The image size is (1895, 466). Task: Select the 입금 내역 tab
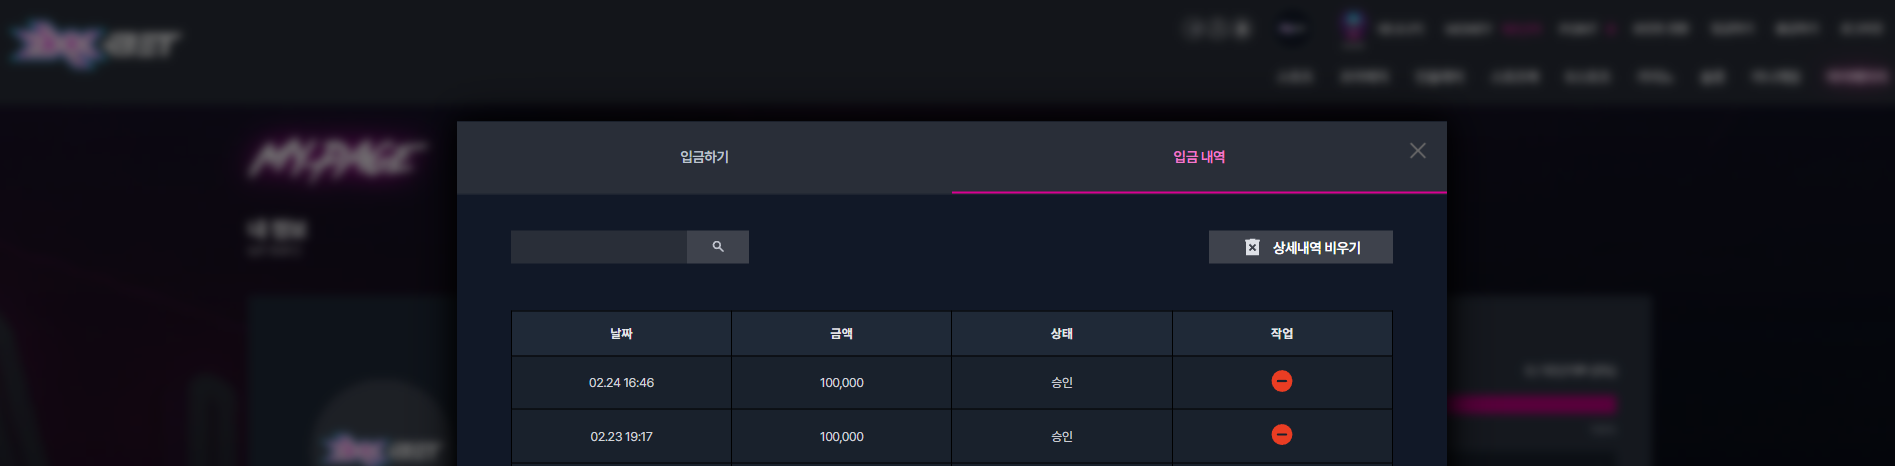pos(1199,157)
